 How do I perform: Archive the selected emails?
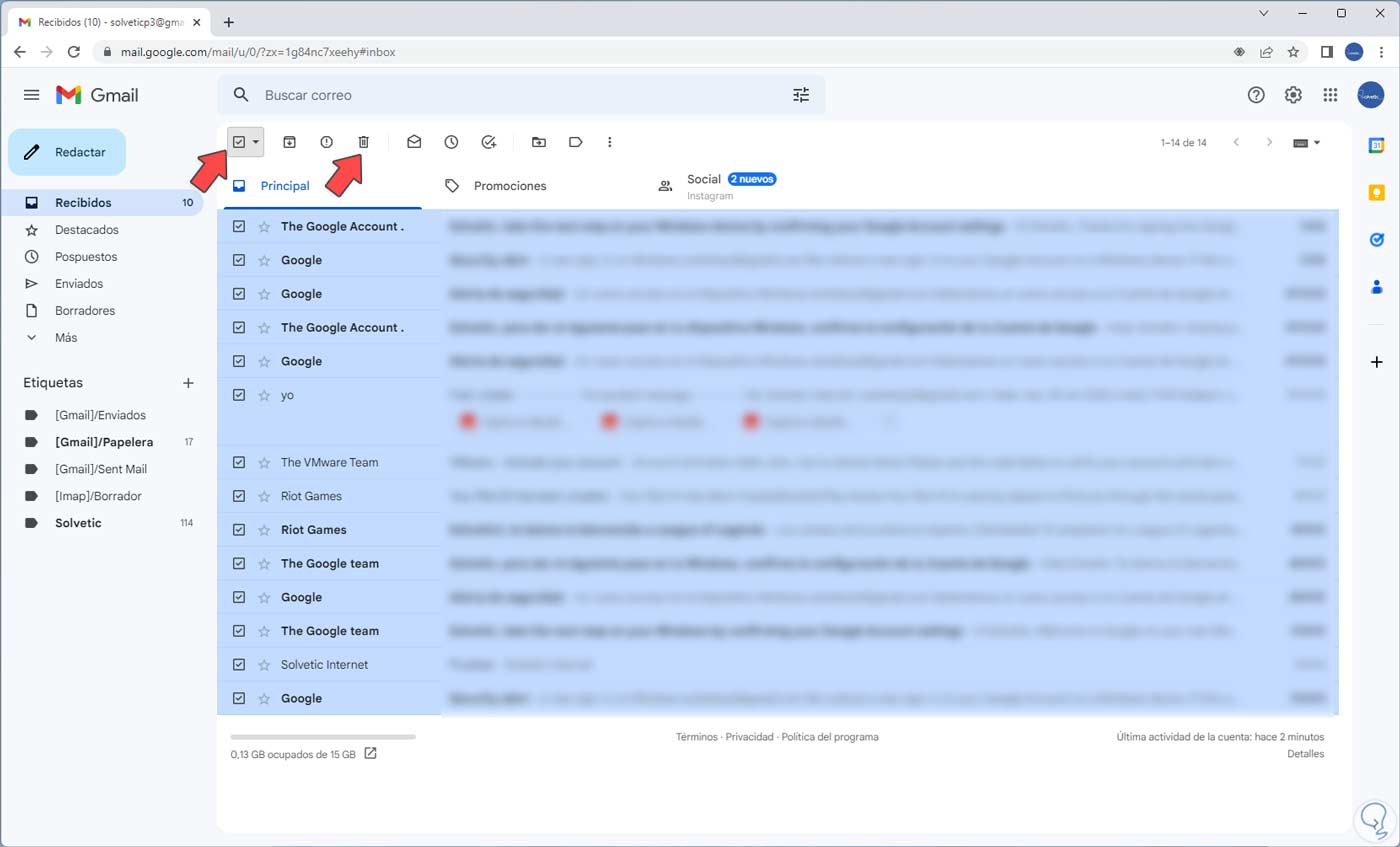pos(289,142)
